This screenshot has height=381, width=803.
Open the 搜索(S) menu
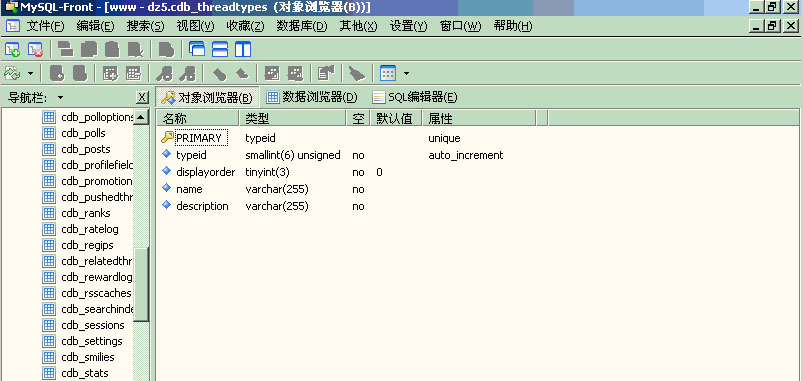[145, 26]
